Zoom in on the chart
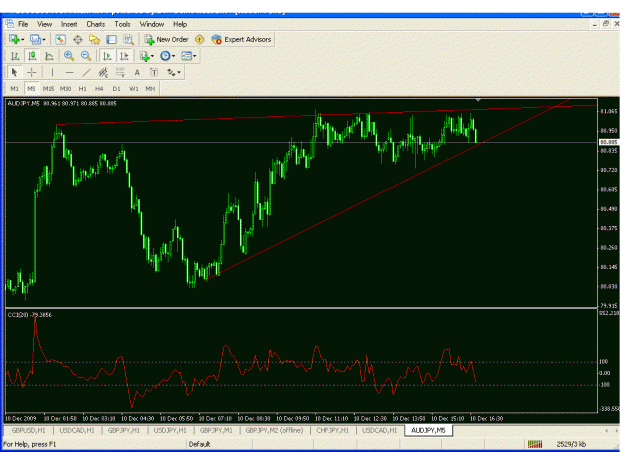Screen dimensions: 625x452 (69, 56)
